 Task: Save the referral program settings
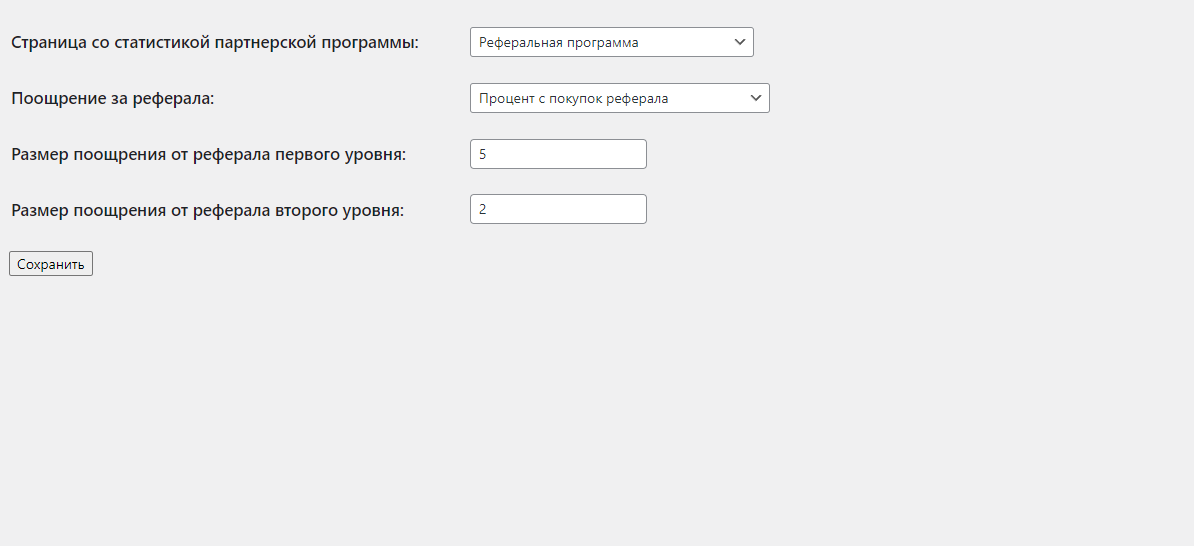coord(51,264)
